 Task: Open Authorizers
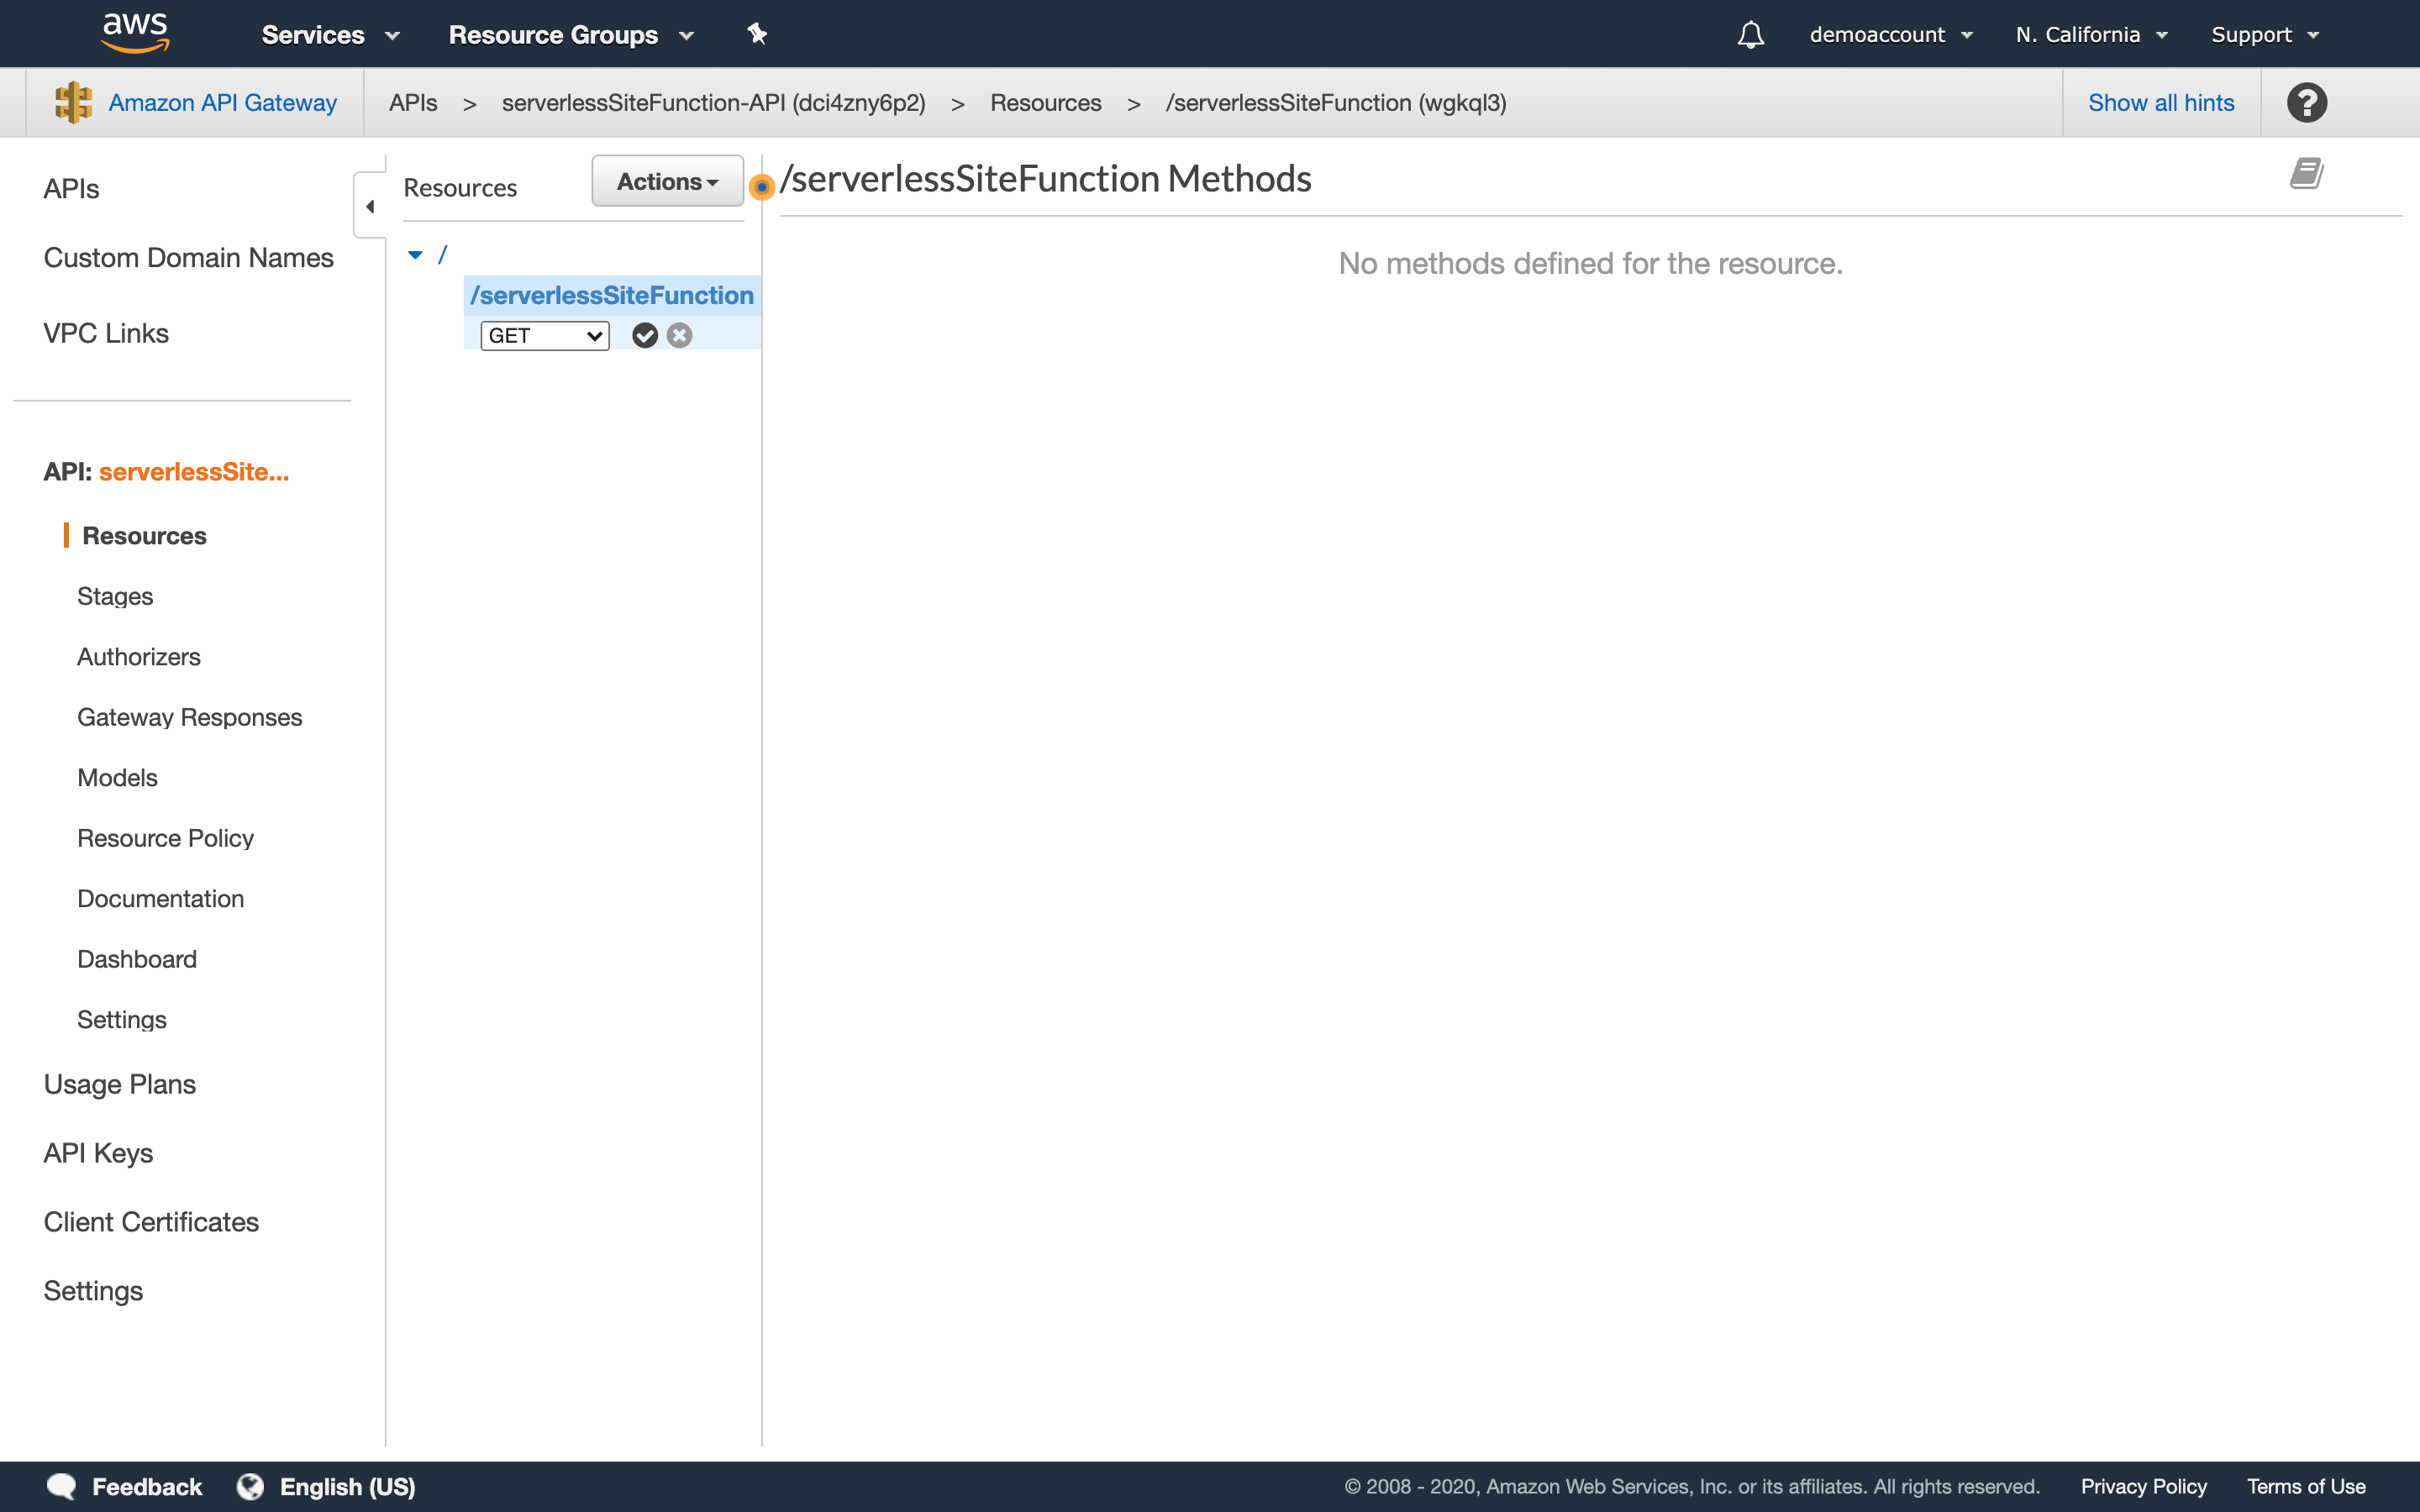click(x=139, y=656)
